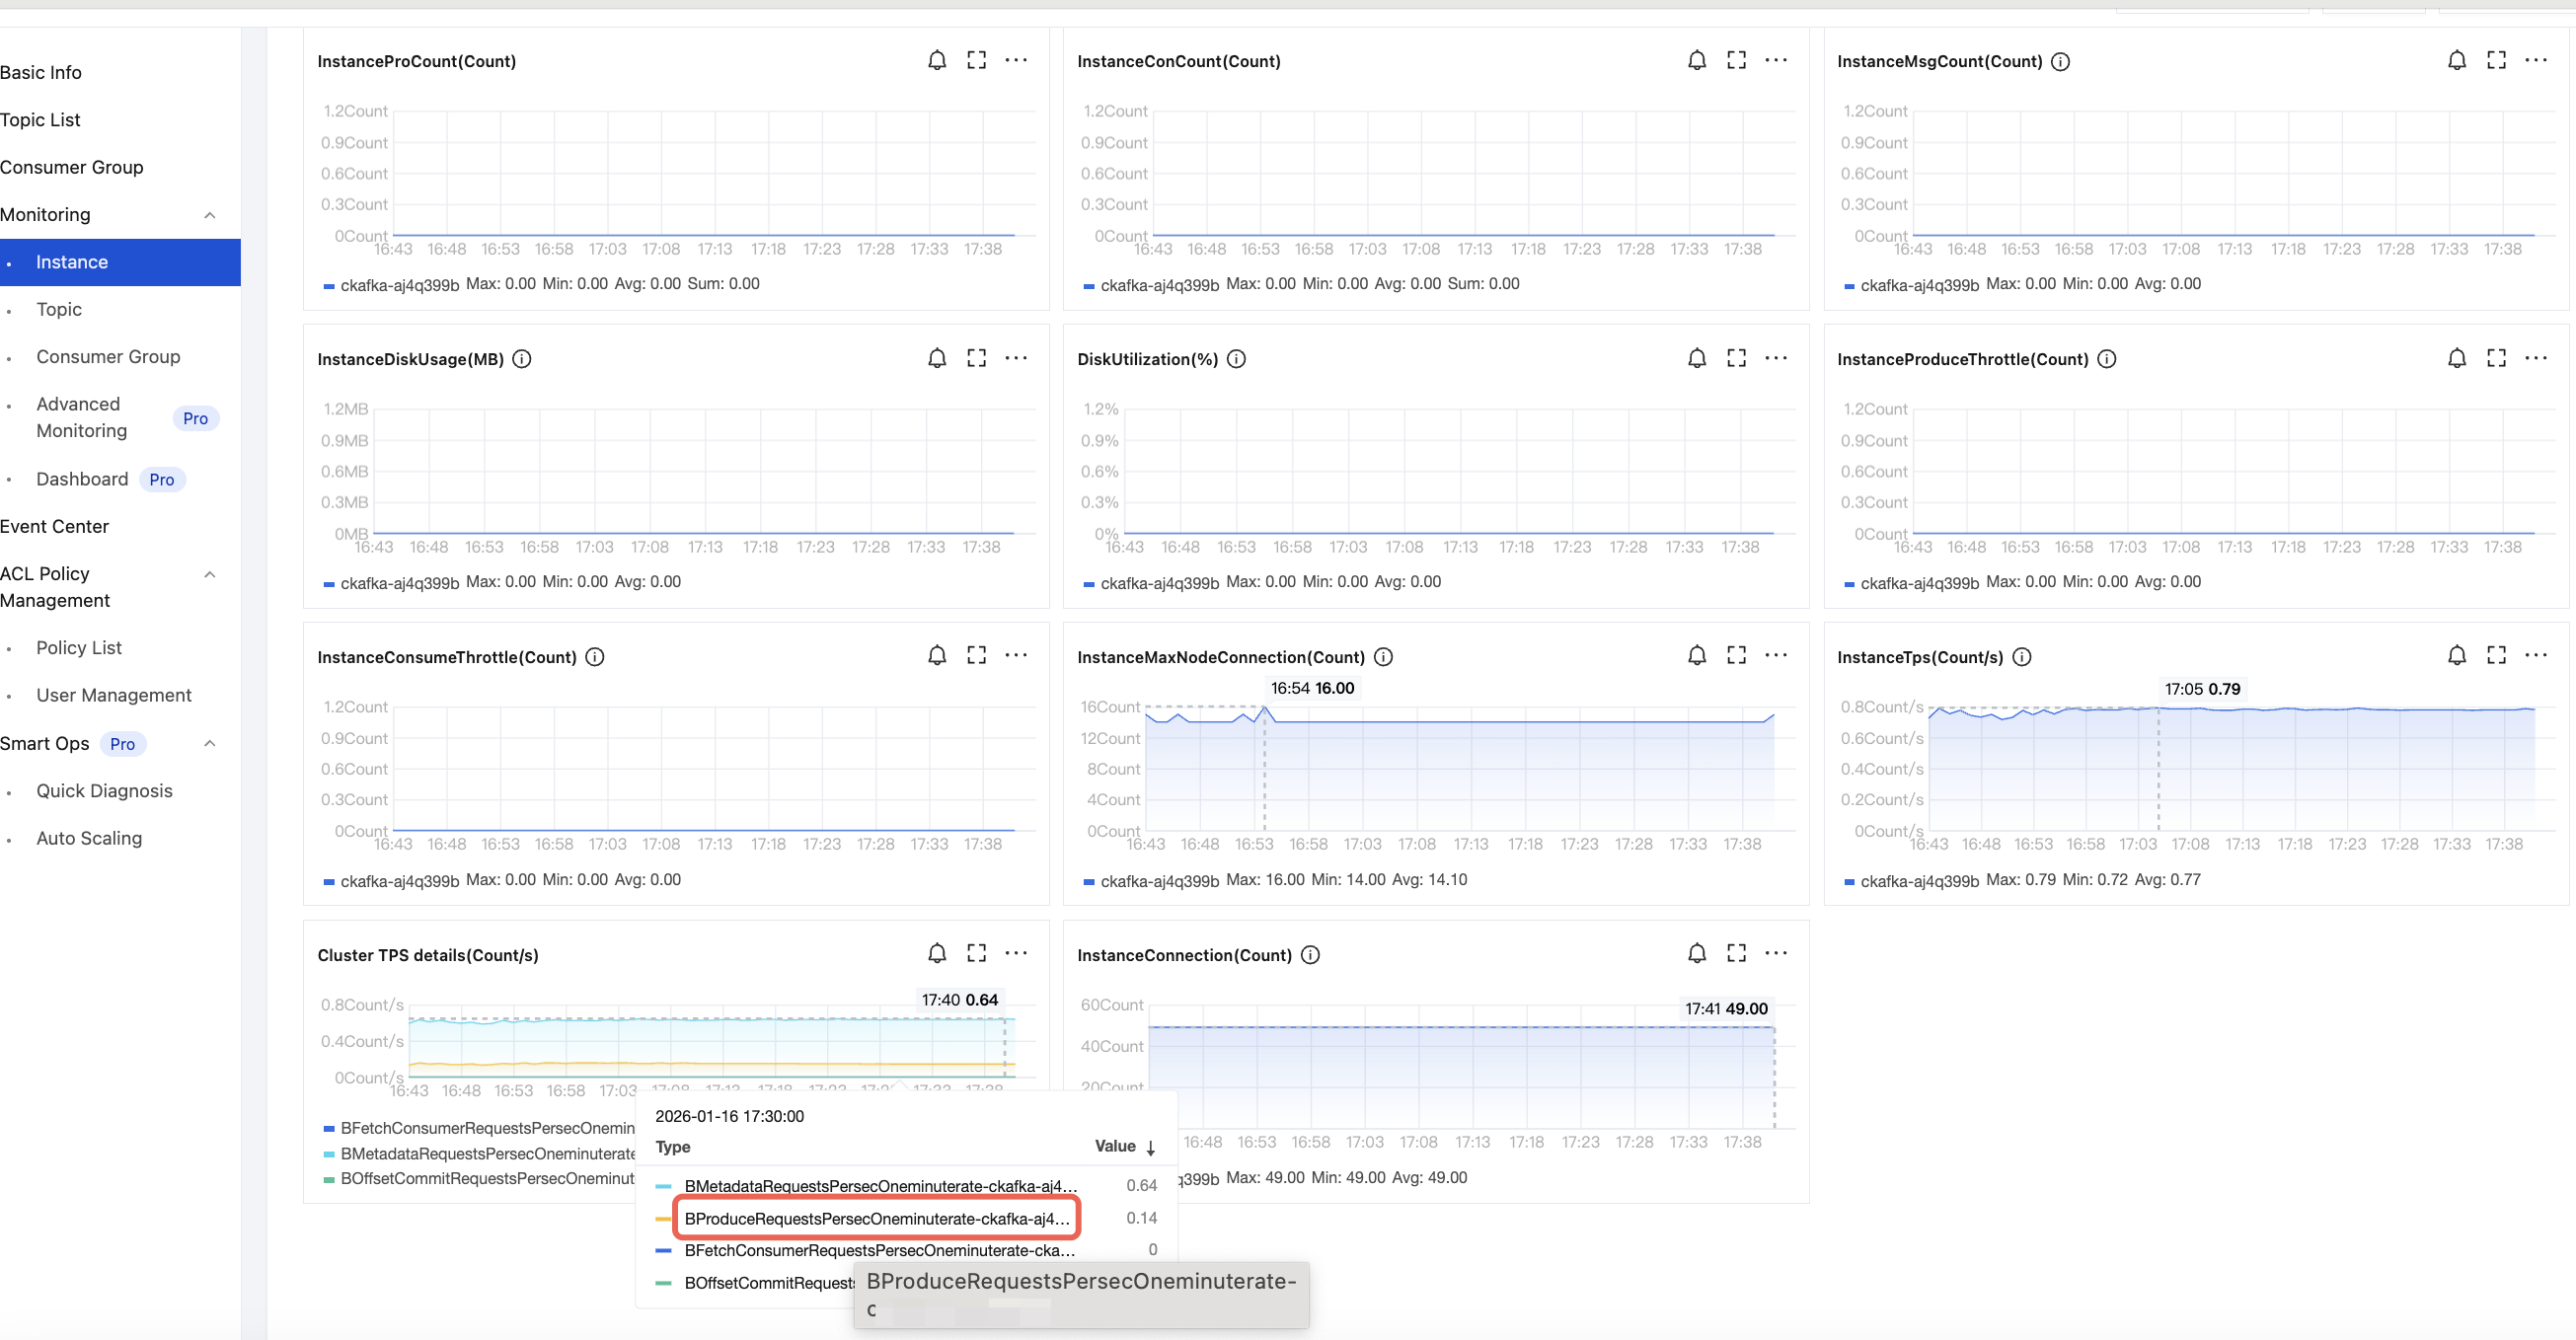Open Topic List in sidebar
The image size is (2576, 1340).
(x=40, y=120)
